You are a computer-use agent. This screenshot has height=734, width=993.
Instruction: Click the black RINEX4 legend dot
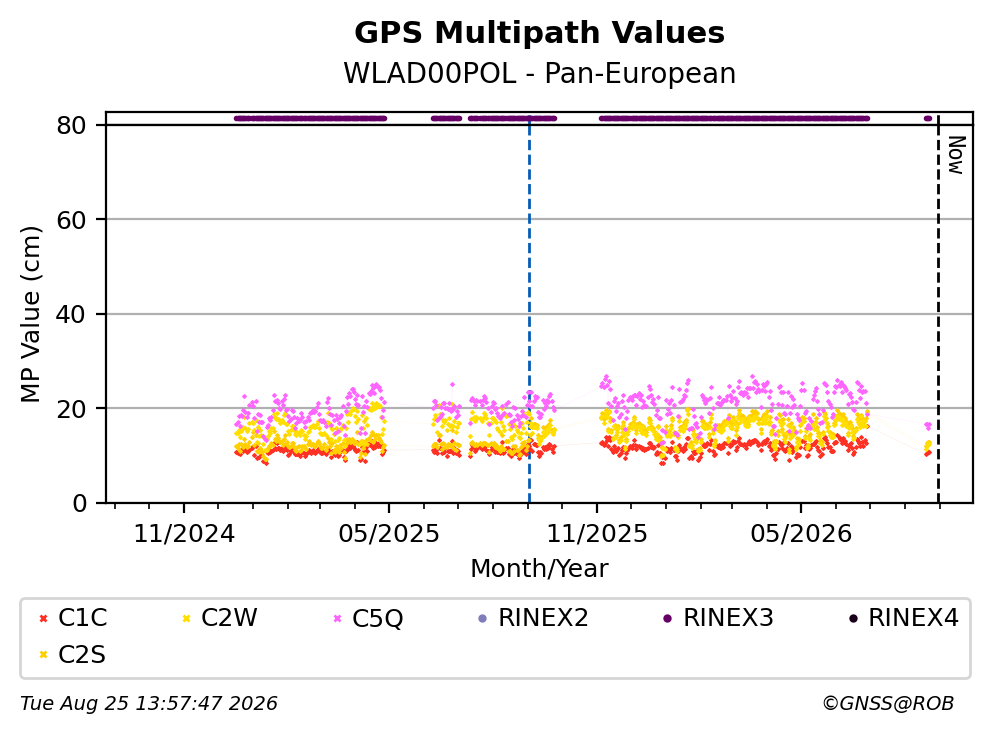click(x=853, y=618)
